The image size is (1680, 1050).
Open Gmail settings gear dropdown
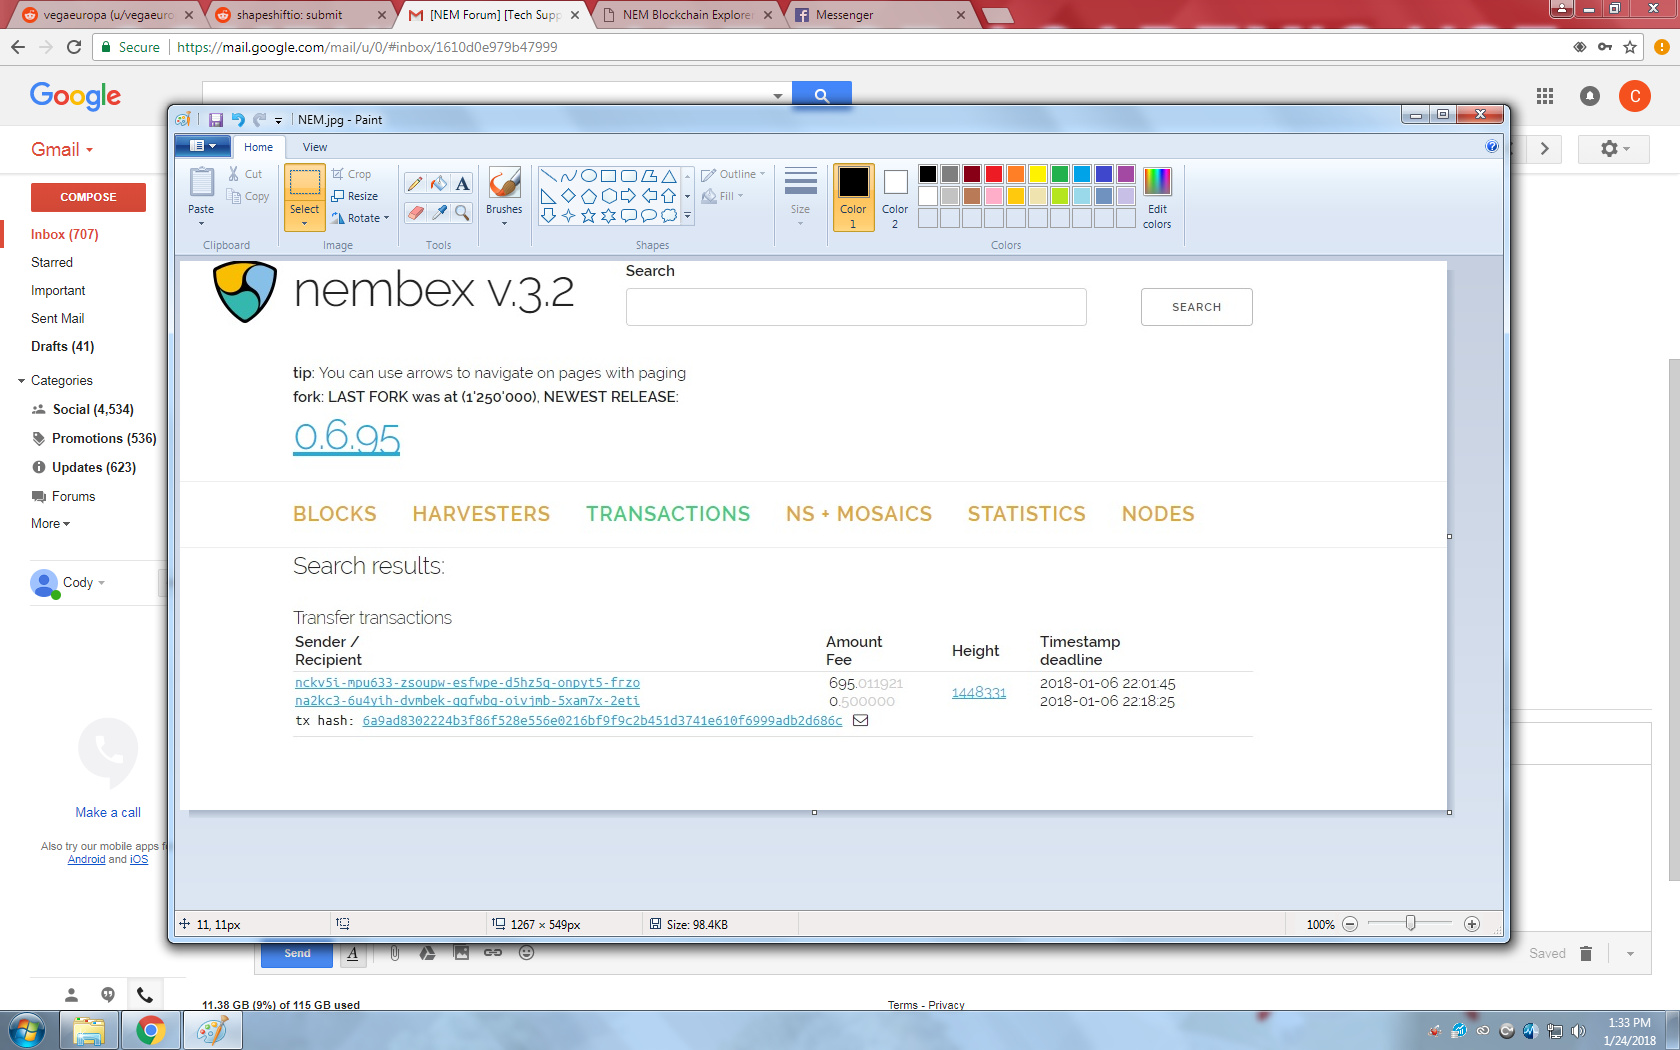(1614, 149)
